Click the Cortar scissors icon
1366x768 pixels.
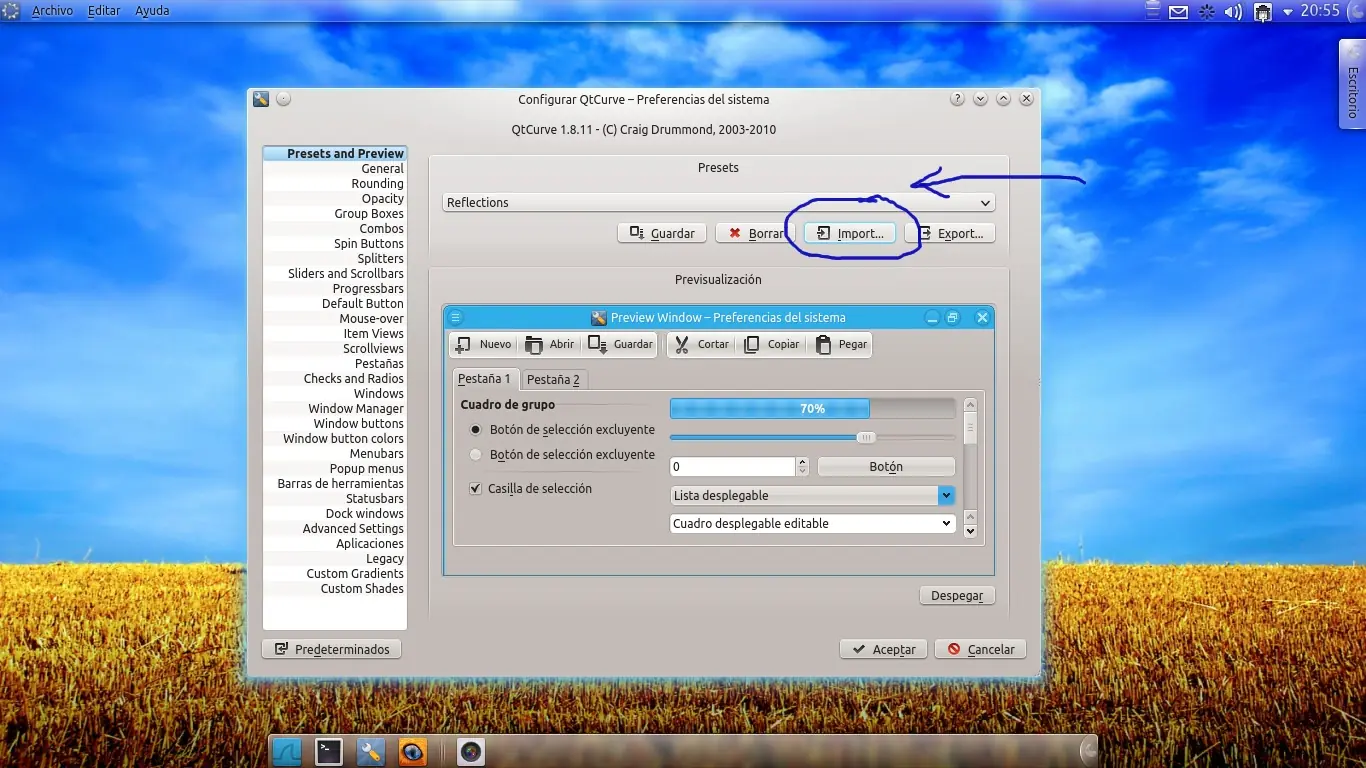[682, 345]
